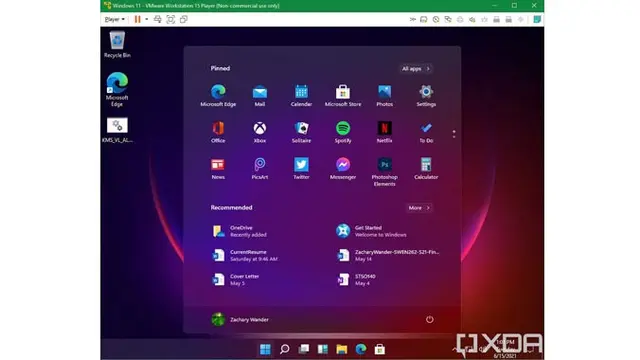Screen dimensions: 640x360
Task: Open the Photos app
Action: pos(384,96)
